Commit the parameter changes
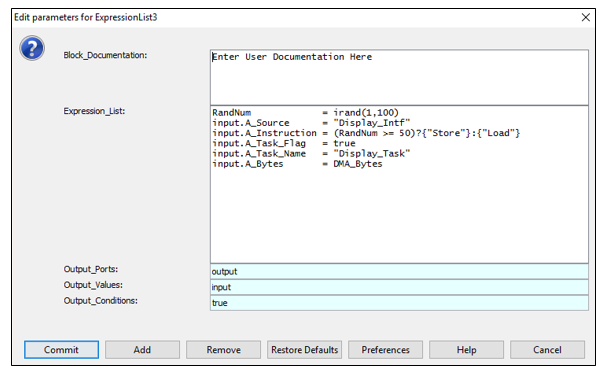This screenshot has width=607, height=374. [x=61, y=350]
